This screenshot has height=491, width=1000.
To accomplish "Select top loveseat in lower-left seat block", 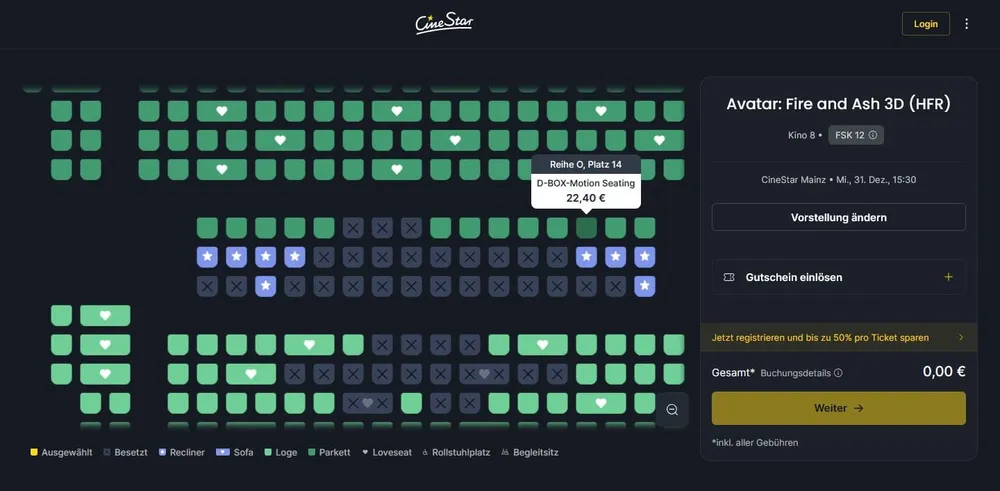I will [x=105, y=316].
